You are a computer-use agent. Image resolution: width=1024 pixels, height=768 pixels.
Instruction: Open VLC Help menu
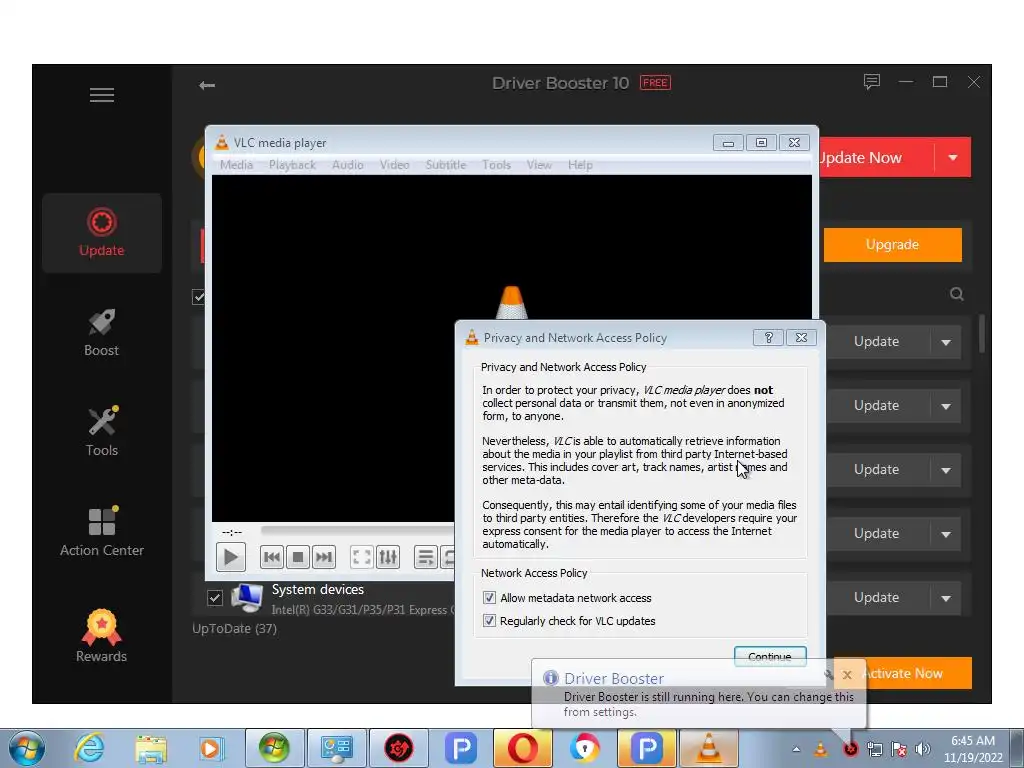coord(580,165)
